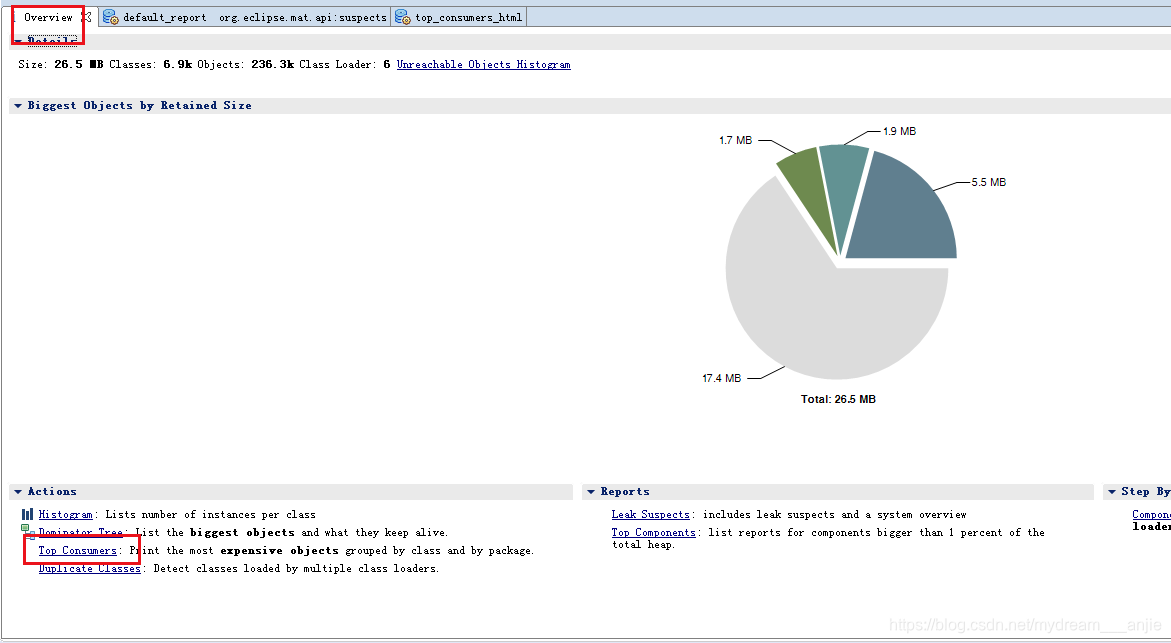The image size is (1171, 643).
Task: Collapse Biggest Objects by Retained Size section
Action: point(18,106)
